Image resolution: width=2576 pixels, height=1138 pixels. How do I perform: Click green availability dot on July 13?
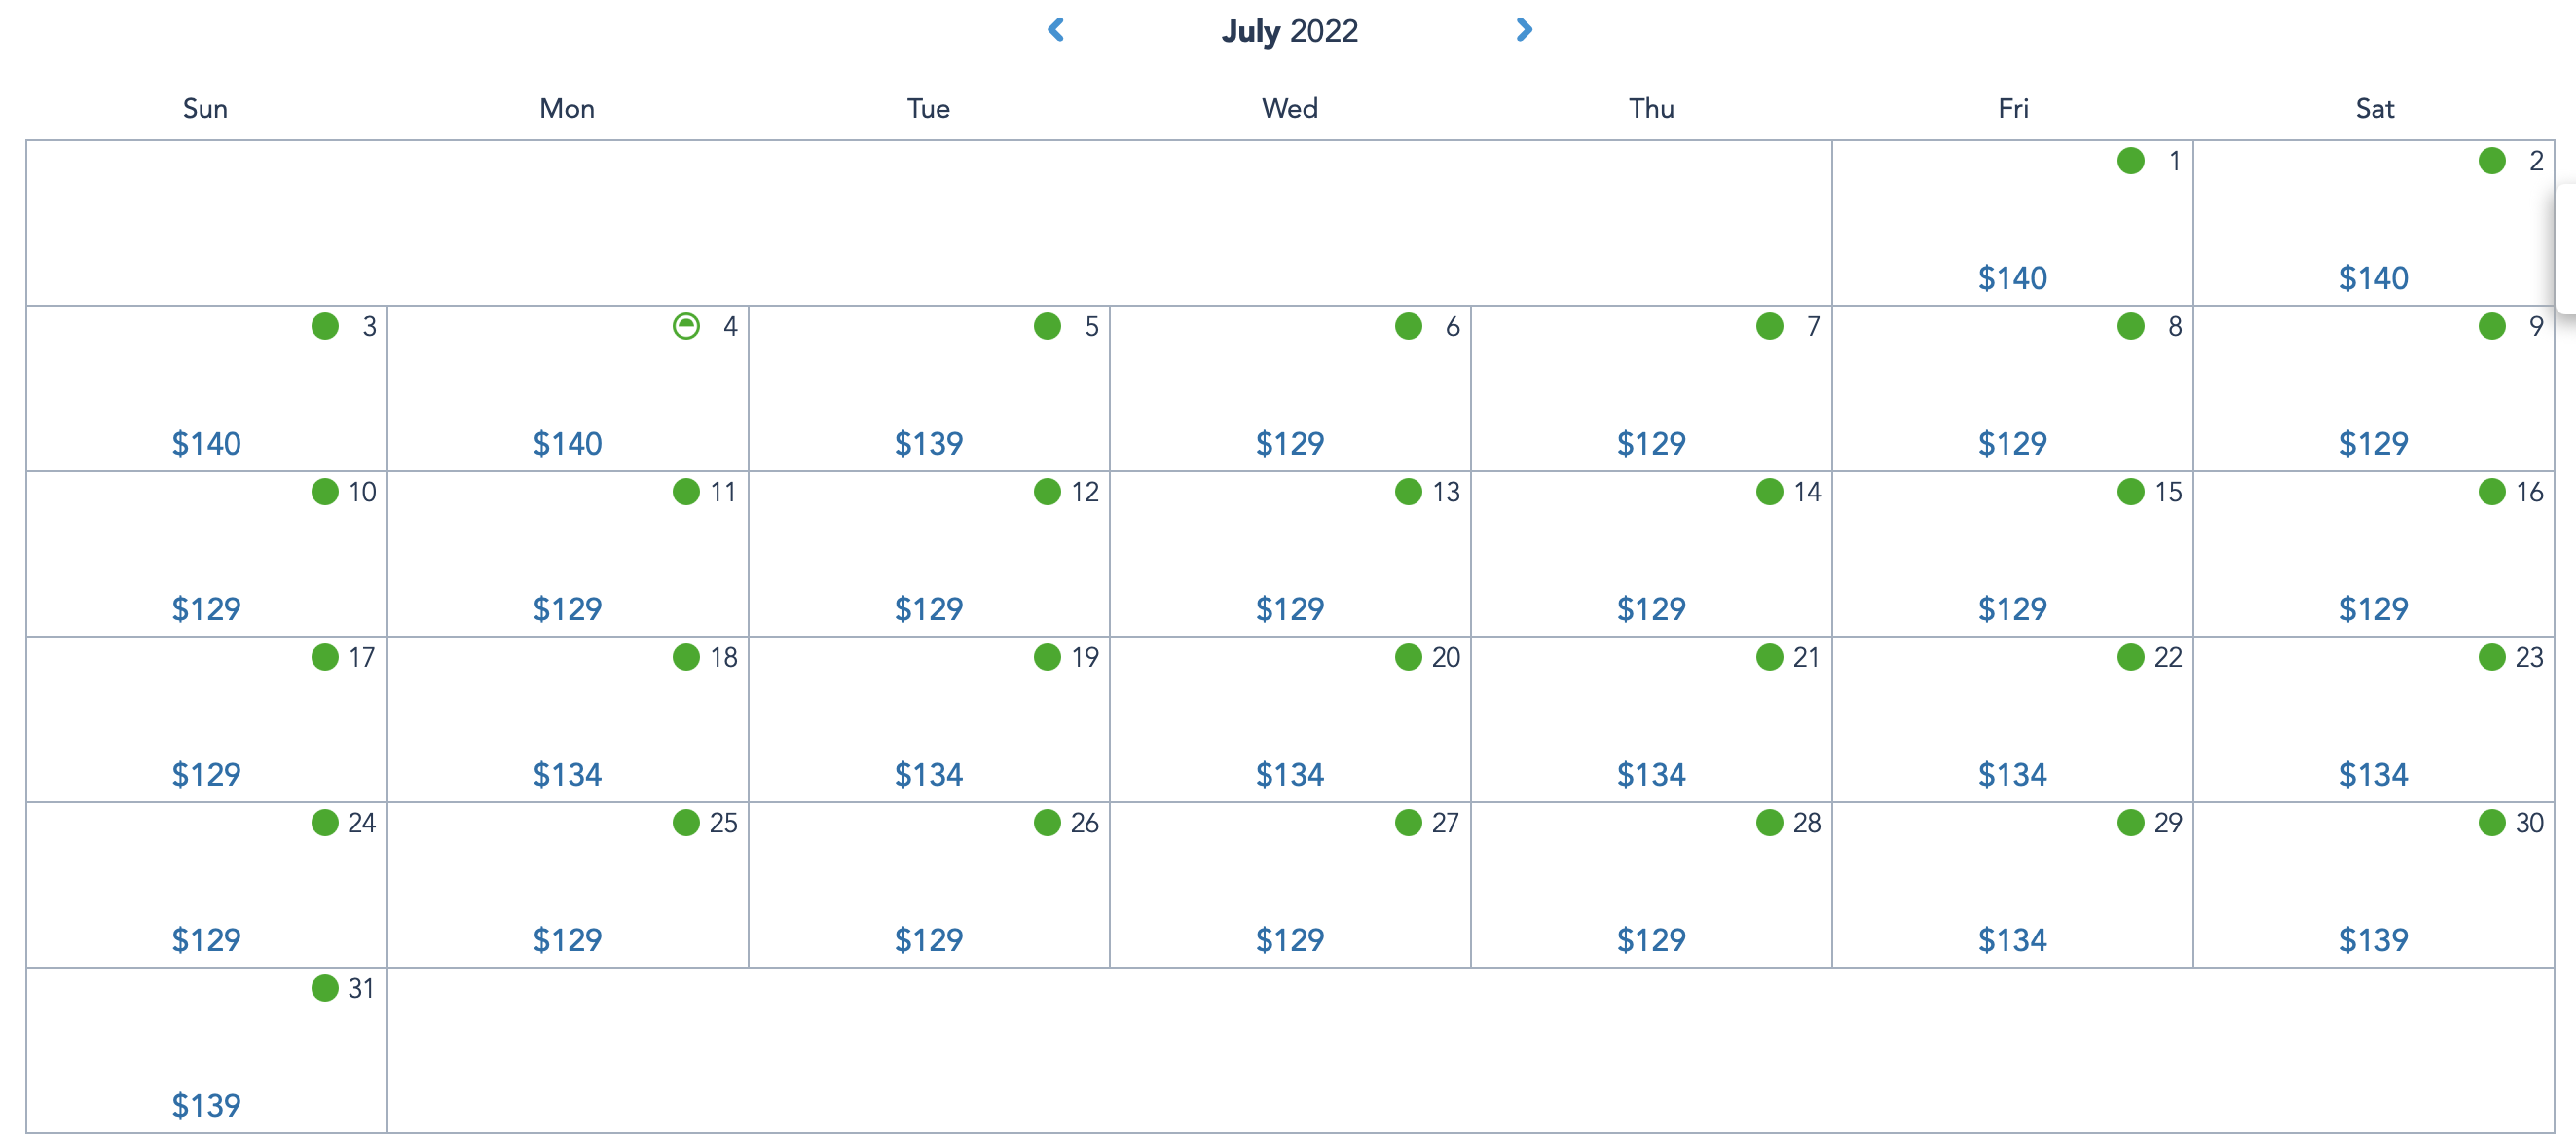[x=1408, y=492]
